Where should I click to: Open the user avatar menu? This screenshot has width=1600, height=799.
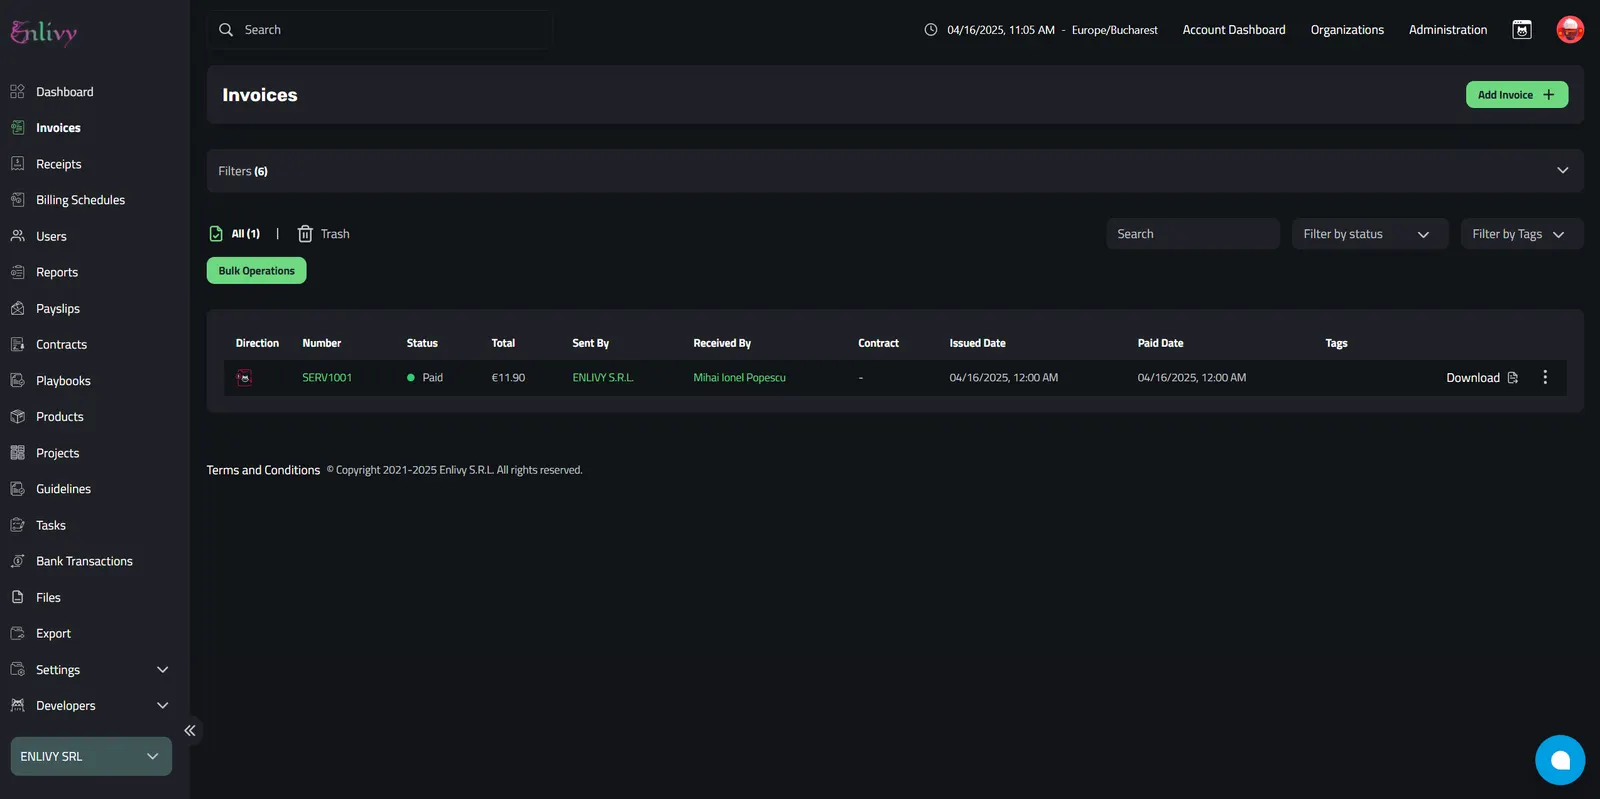1570,30
